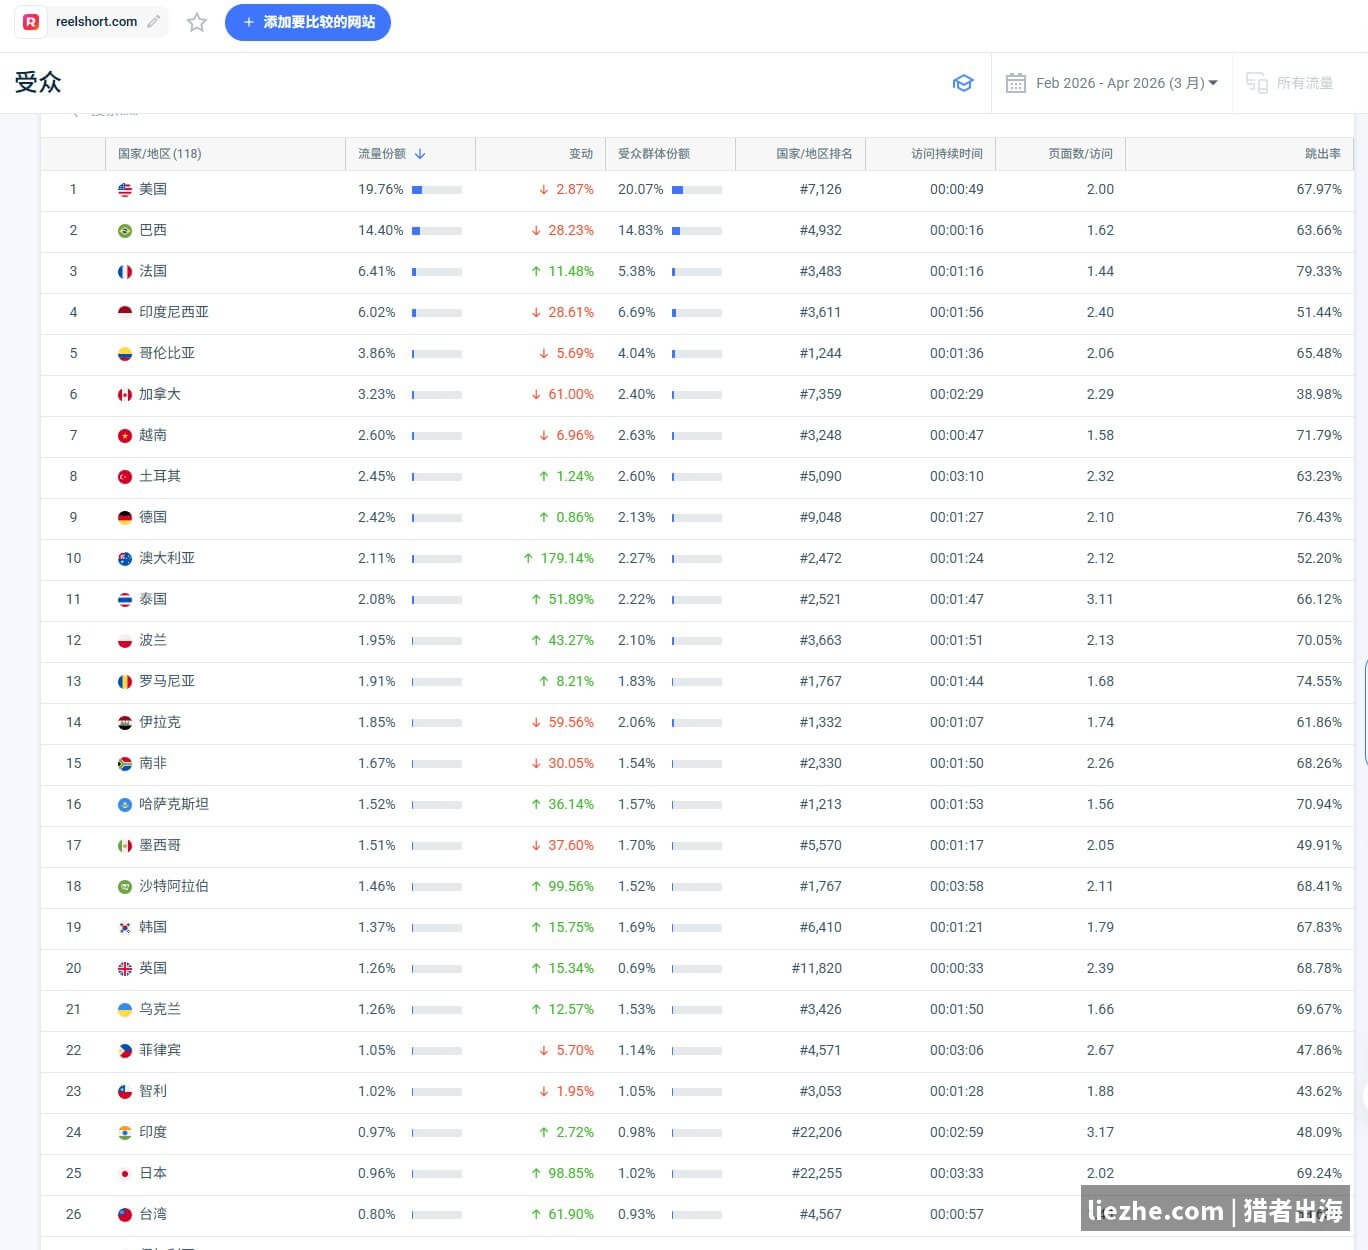Click the 美国 flag icon
Viewport: 1368px width, 1250px height.
point(125,190)
